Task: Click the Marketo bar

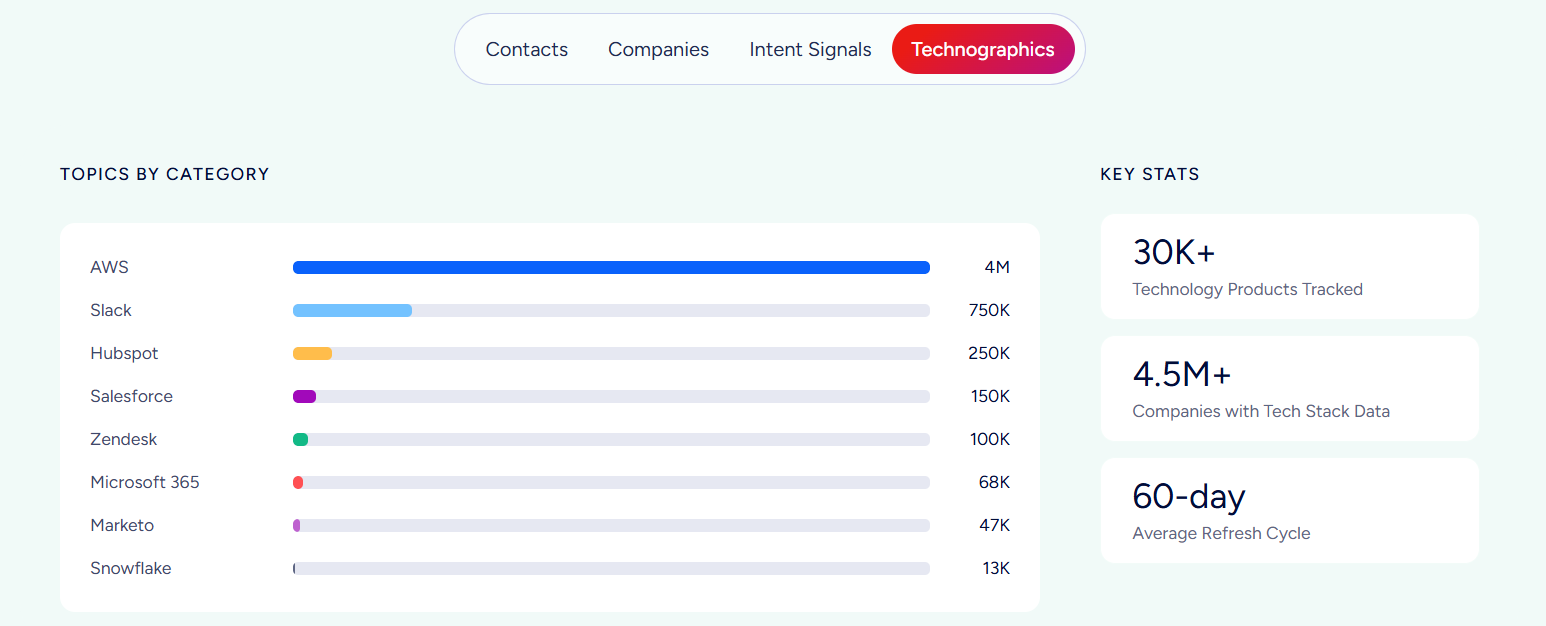Action: pos(296,525)
